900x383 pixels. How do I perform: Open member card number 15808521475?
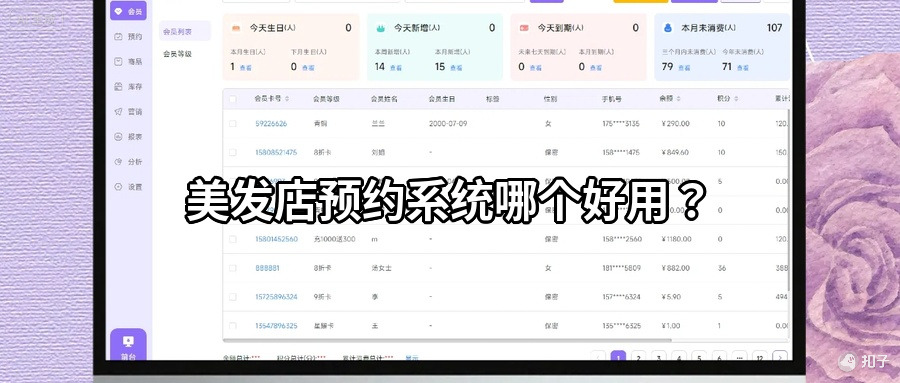[x=276, y=152]
